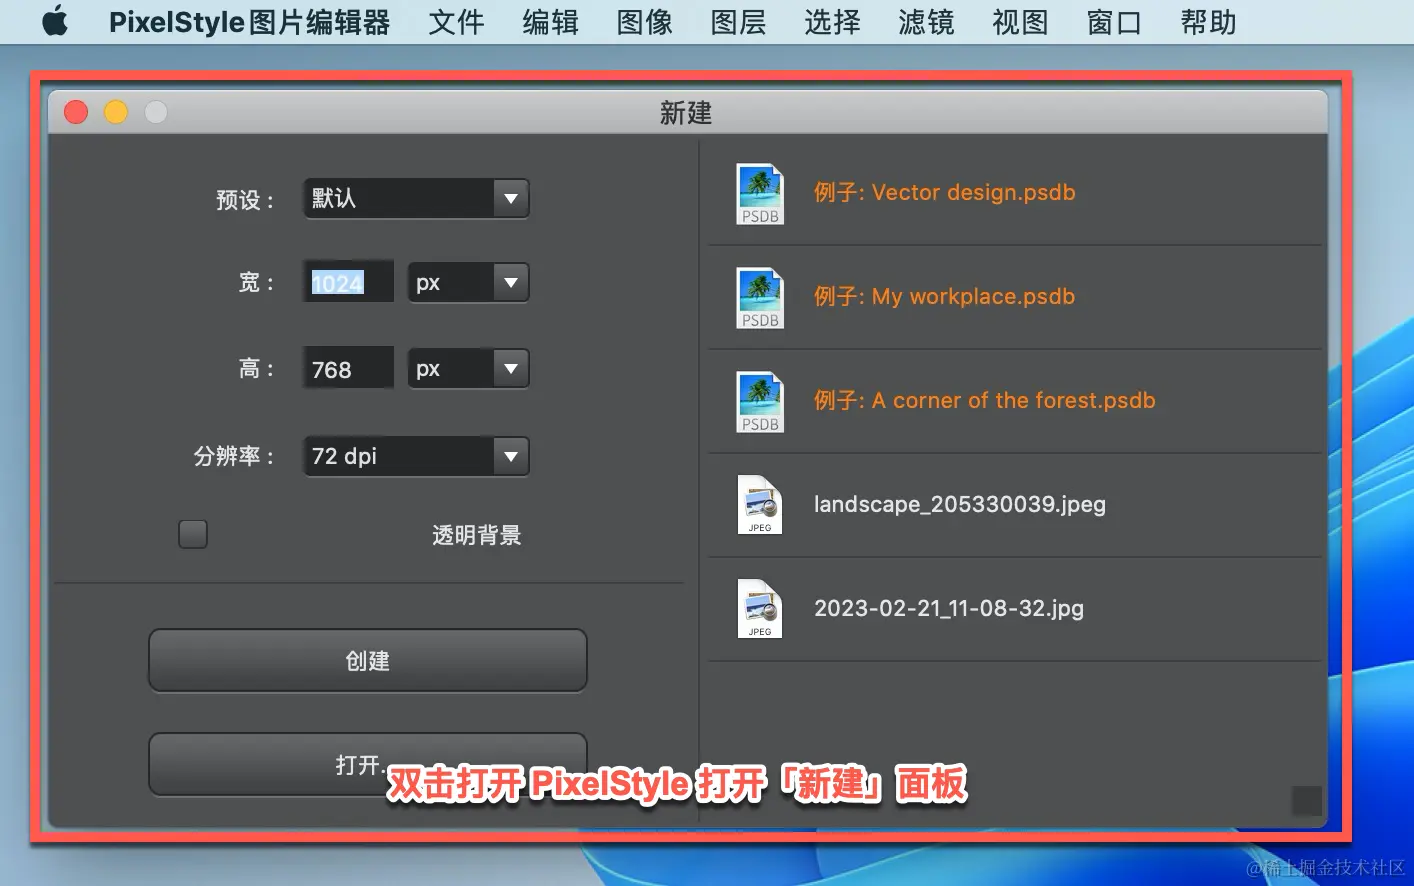Screen dimensions: 1414x886
Task: Open the 选择 menu
Action: (x=832, y=22)
